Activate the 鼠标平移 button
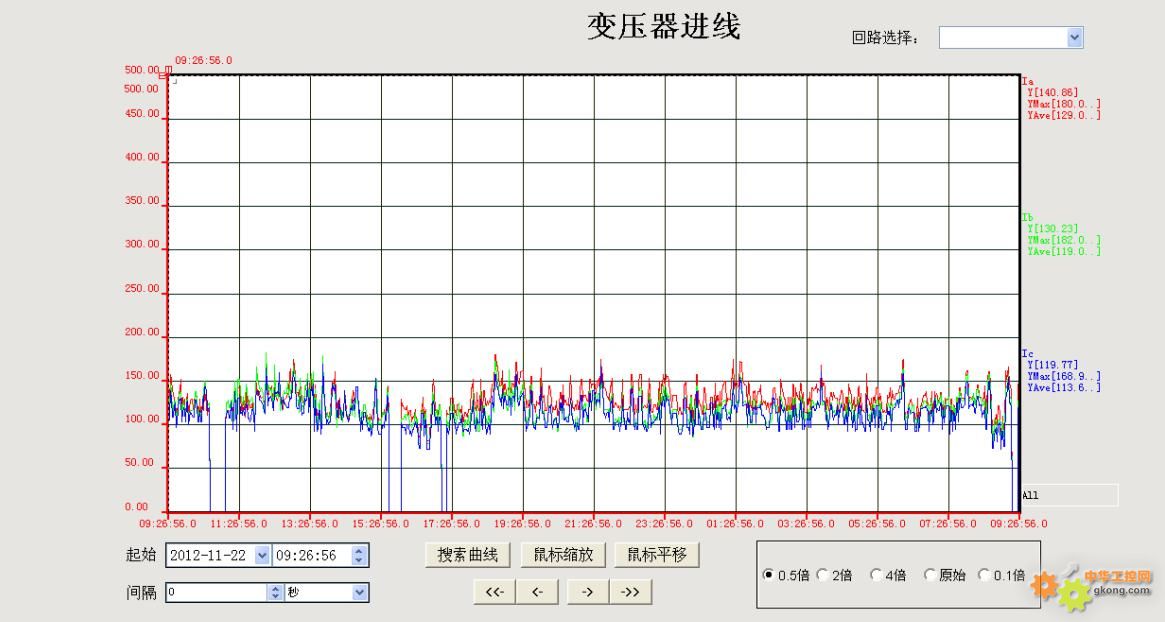Viewport: 1165px width, 622px height. pyautogui.click(x=657, y=555)
